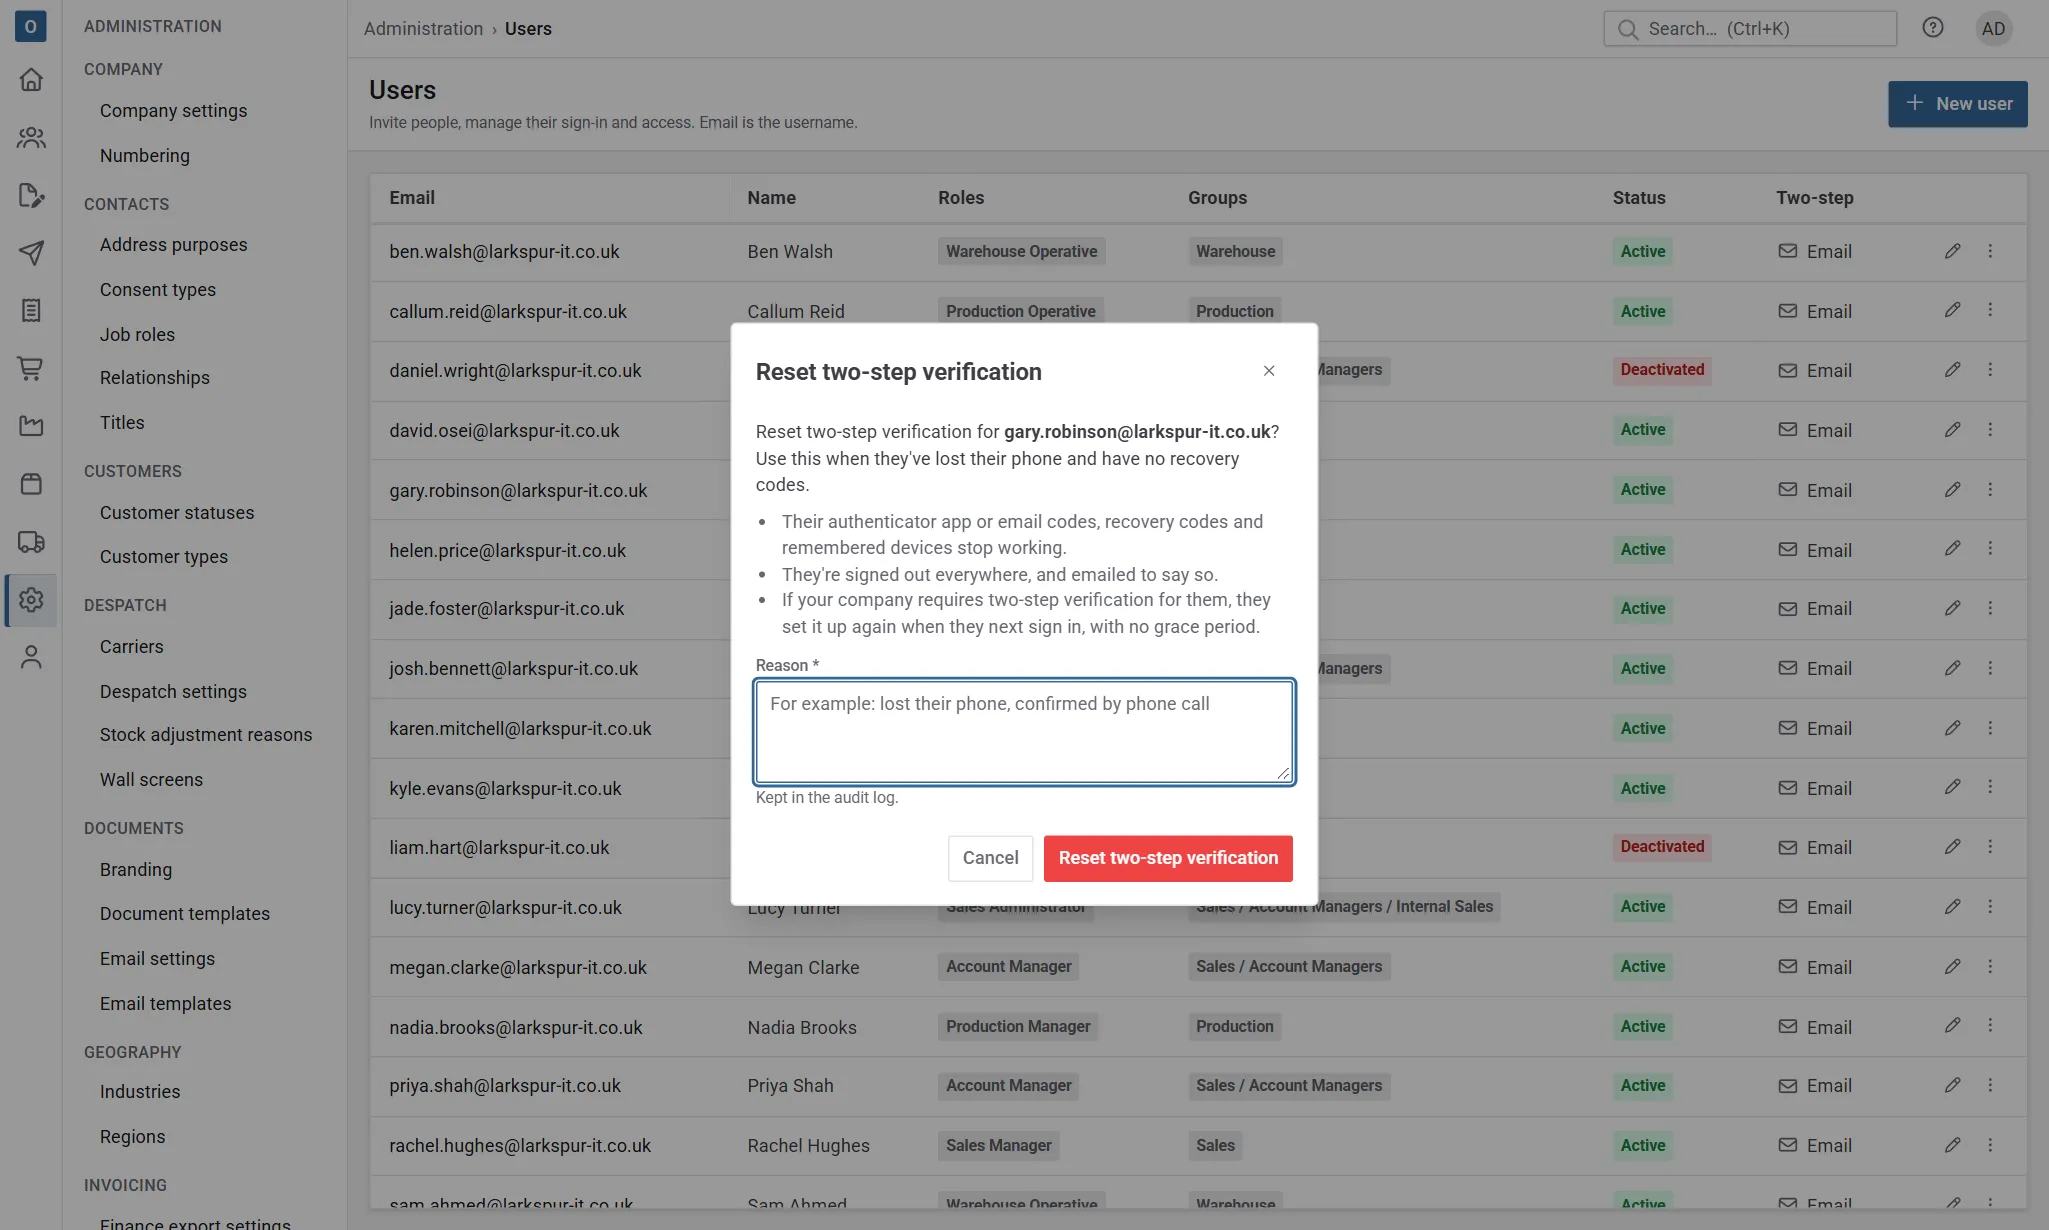Open more options for gary.robinson row
Screen dimensions: 2049x1230
click(x=1990, y=489)
